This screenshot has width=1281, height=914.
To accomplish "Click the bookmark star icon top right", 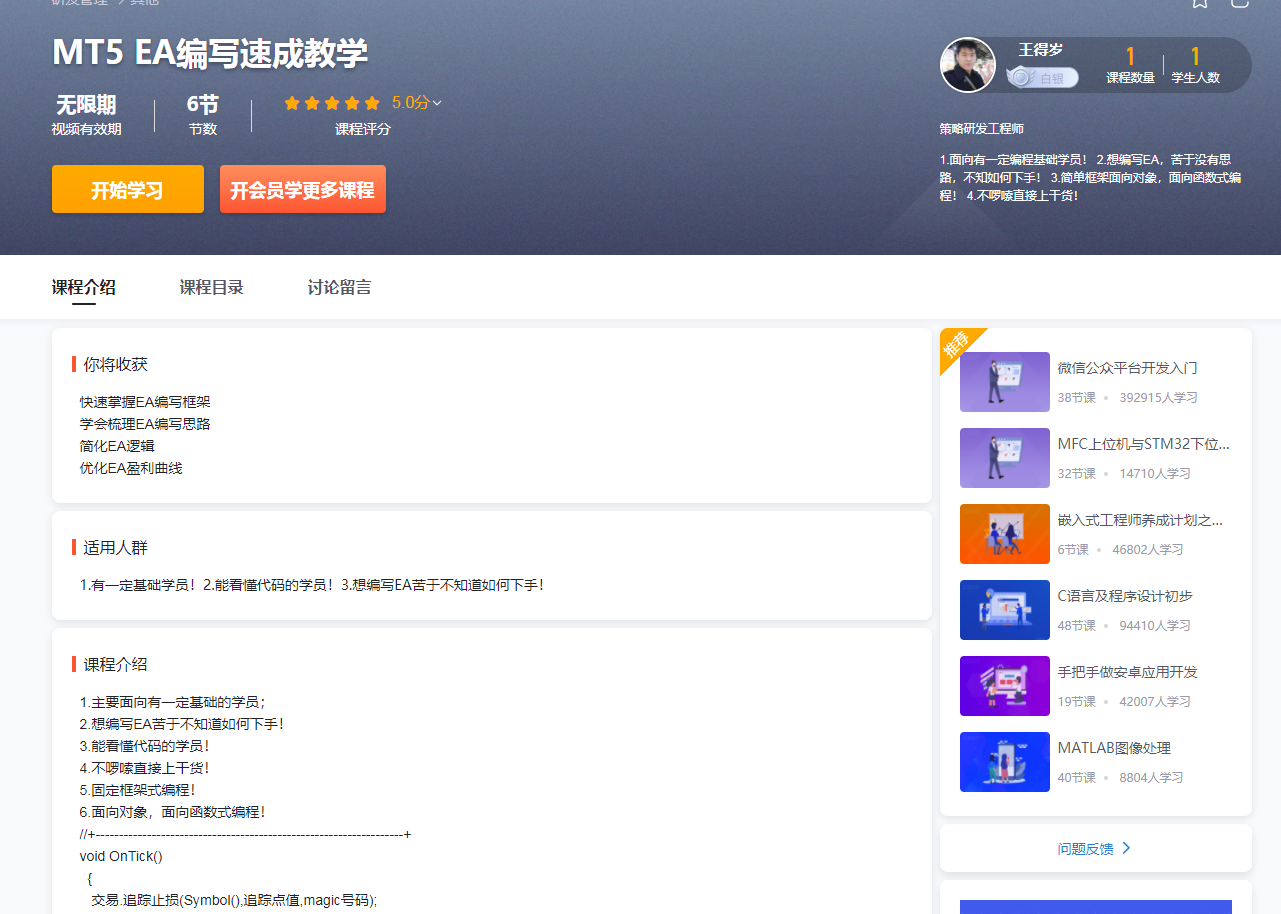I will tap(1200, 4).
